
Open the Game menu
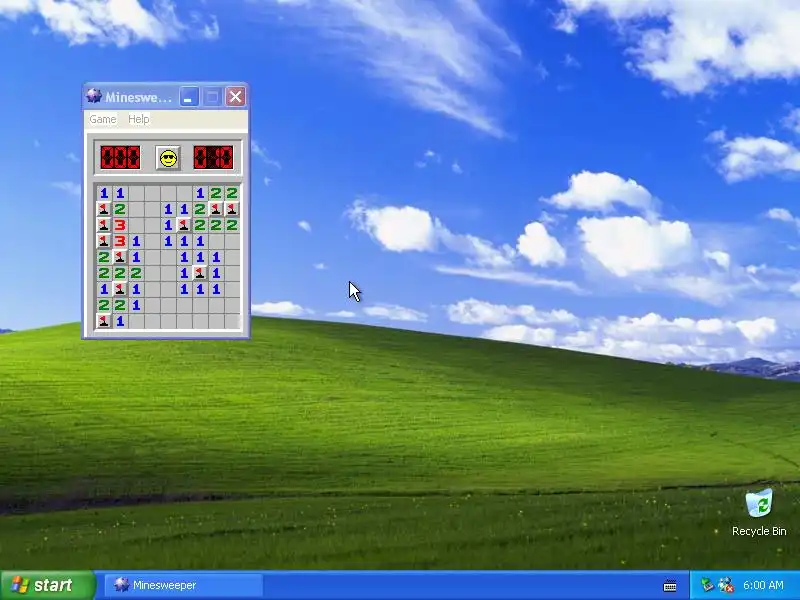pos(103,119)
